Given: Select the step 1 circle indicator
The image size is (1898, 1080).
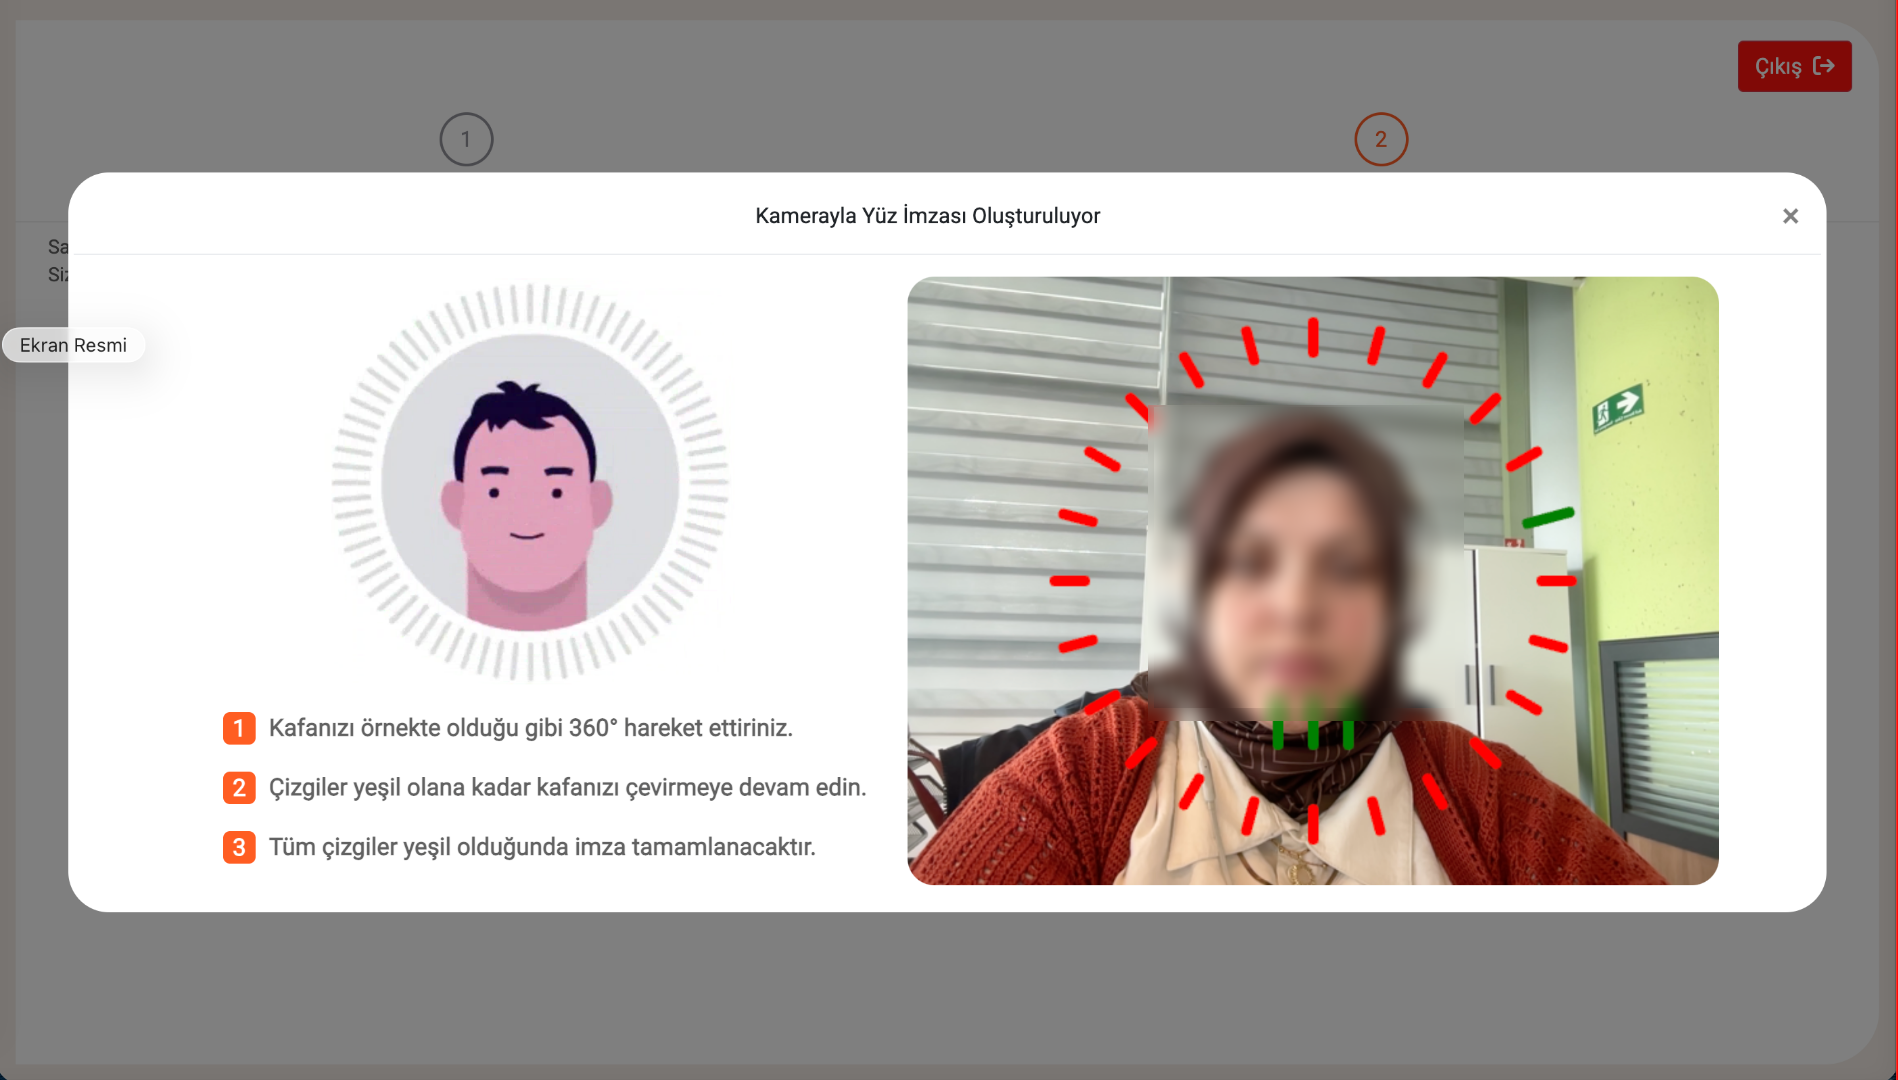Looking at the screenshot, I should tap(466, 139).
